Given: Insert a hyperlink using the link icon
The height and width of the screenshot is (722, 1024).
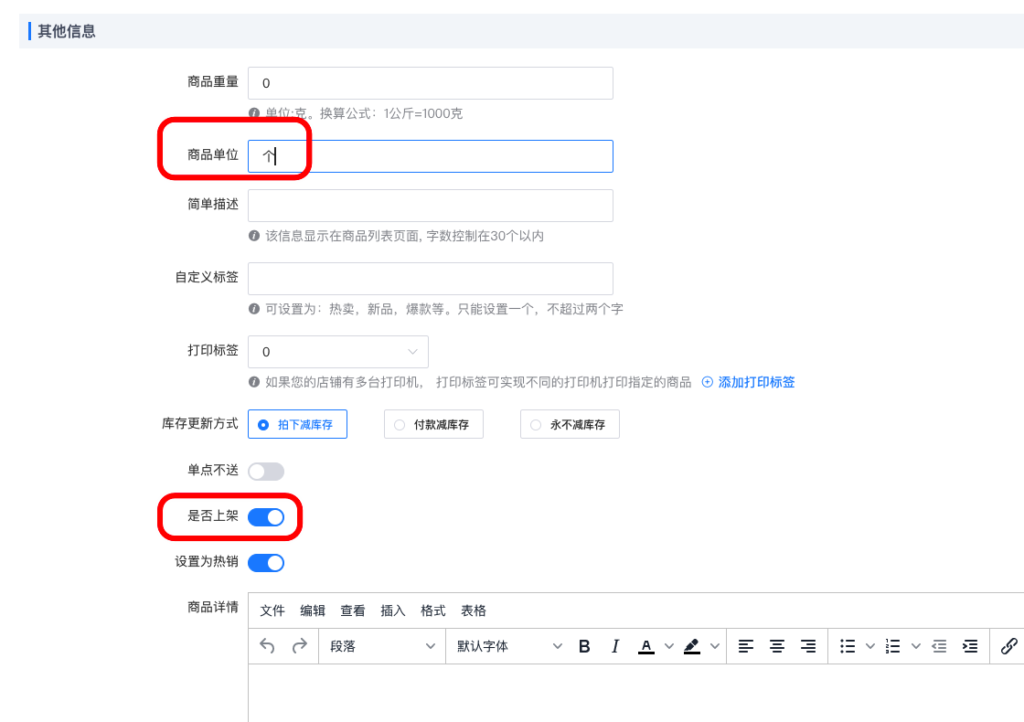Looking at the screenshot, I should point(1007,645).
